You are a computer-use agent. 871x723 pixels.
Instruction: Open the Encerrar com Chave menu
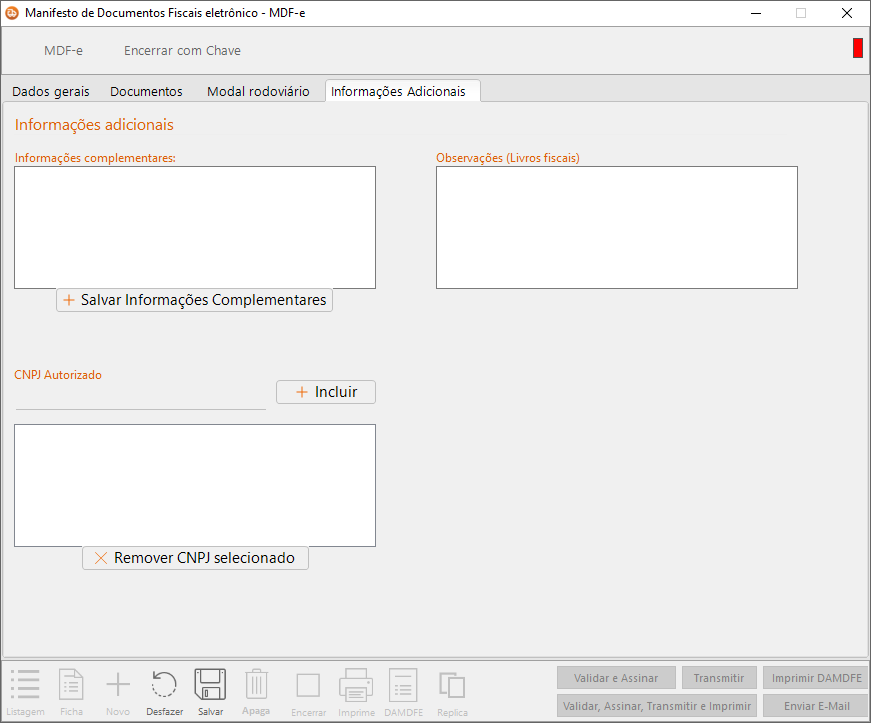point(182,50)
